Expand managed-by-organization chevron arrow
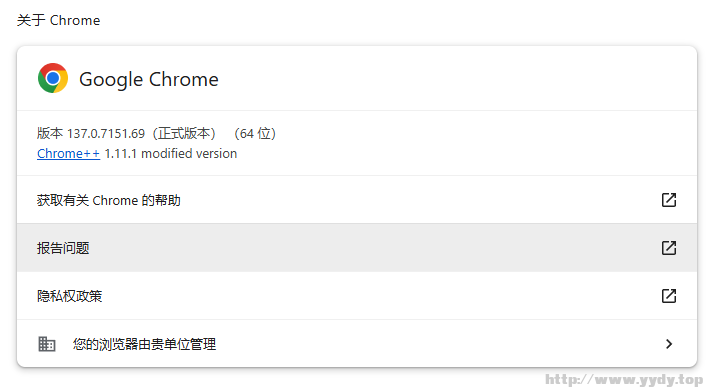The width and height of the screenshot is (715, 392). (x=669, y=344)
